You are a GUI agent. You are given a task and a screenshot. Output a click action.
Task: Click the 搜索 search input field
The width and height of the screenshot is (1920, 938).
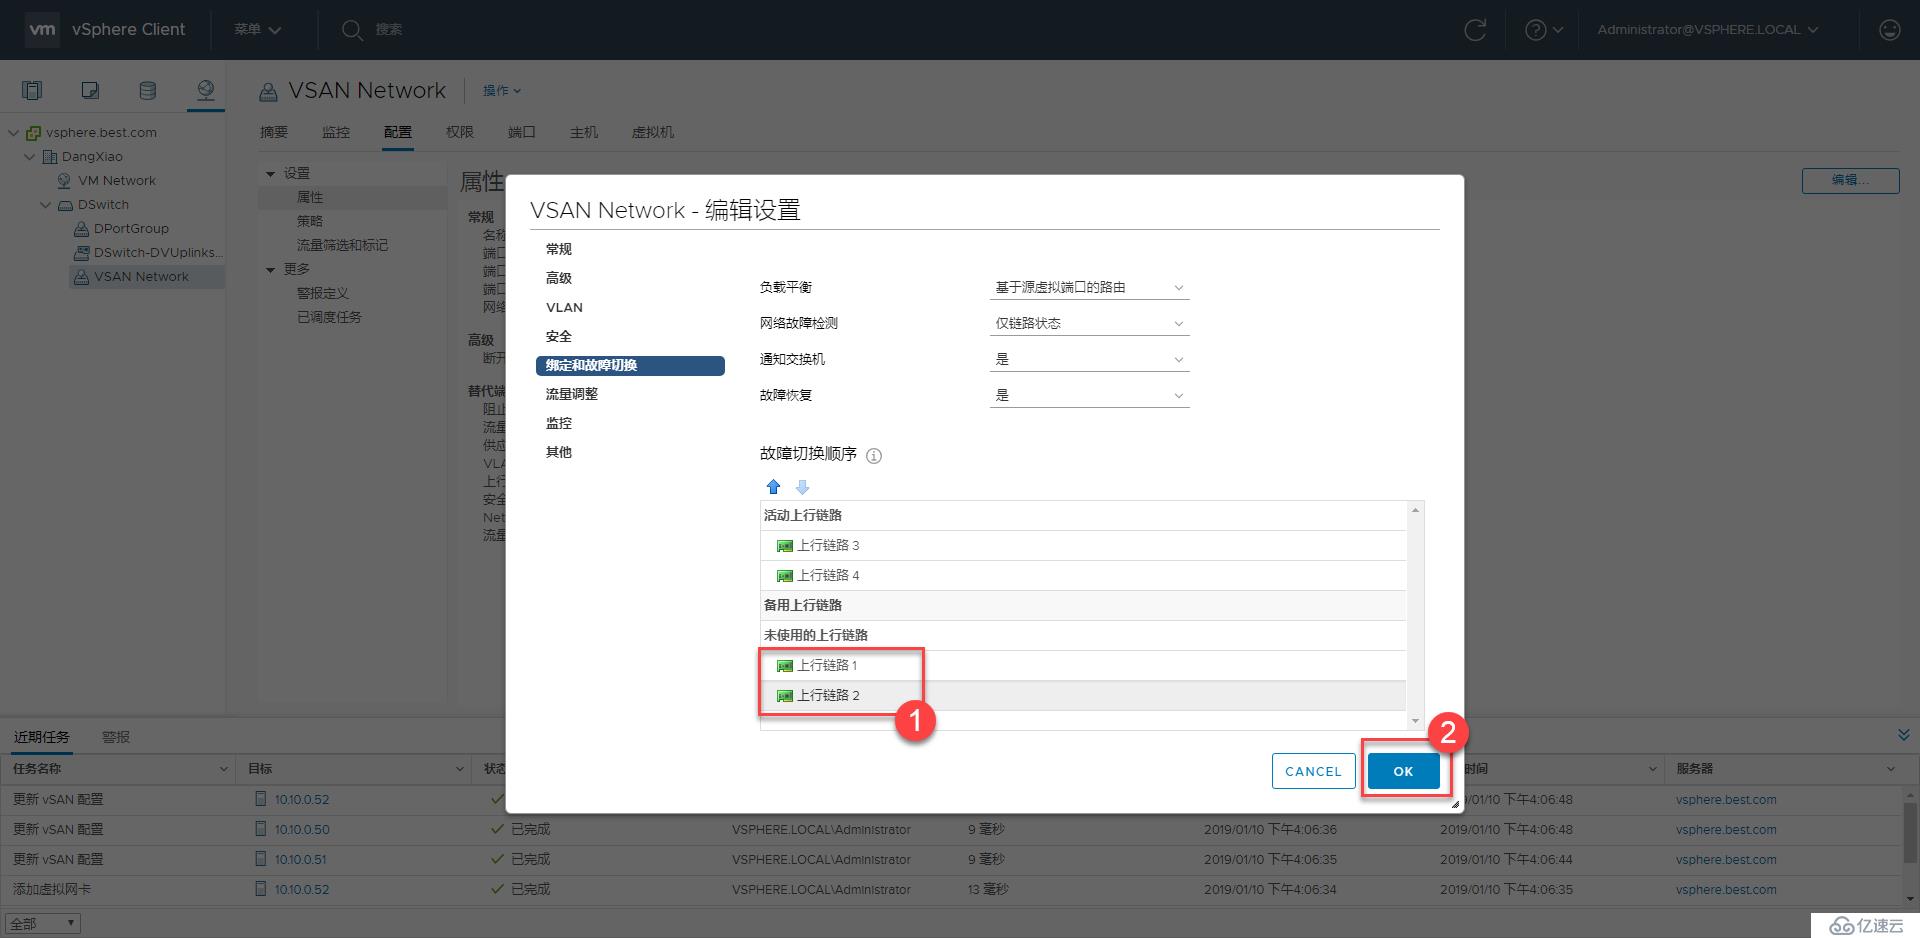point(389,30)
